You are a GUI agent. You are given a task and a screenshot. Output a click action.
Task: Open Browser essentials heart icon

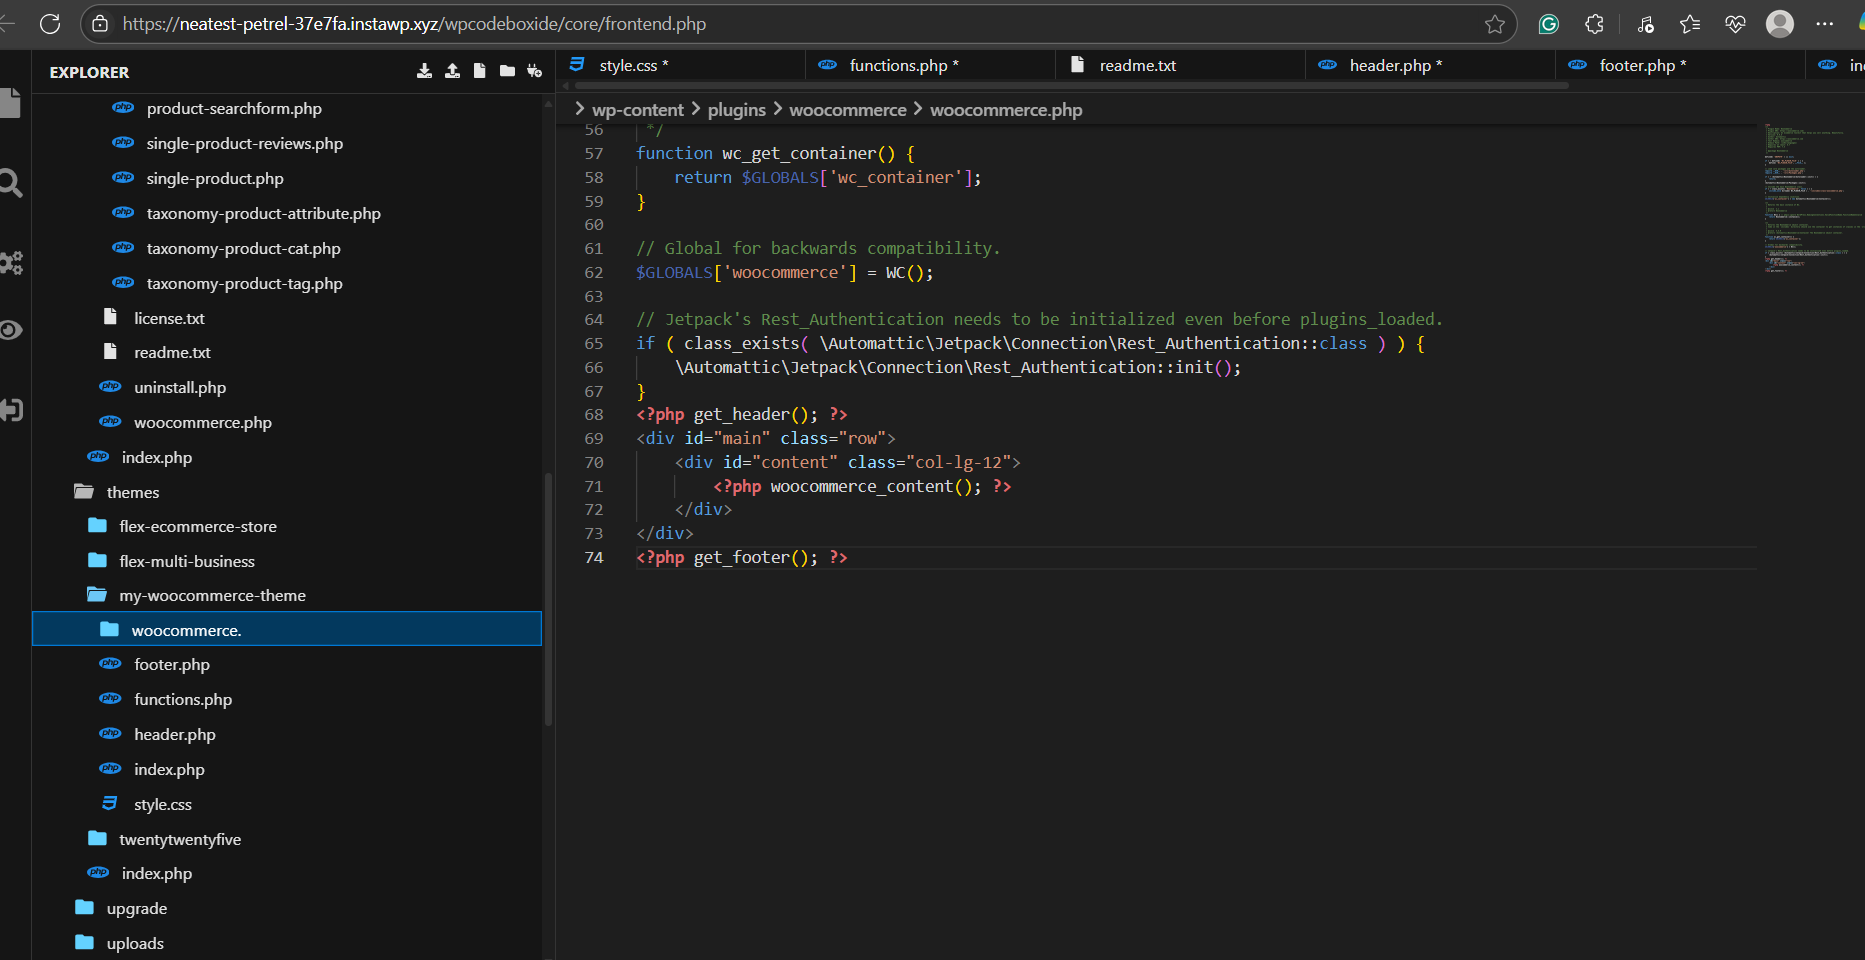click(x=1736, y=24)
